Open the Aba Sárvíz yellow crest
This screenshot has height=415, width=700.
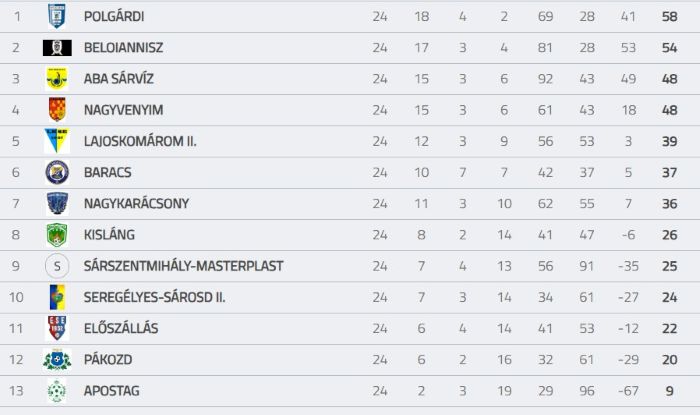tap(57, 79)
